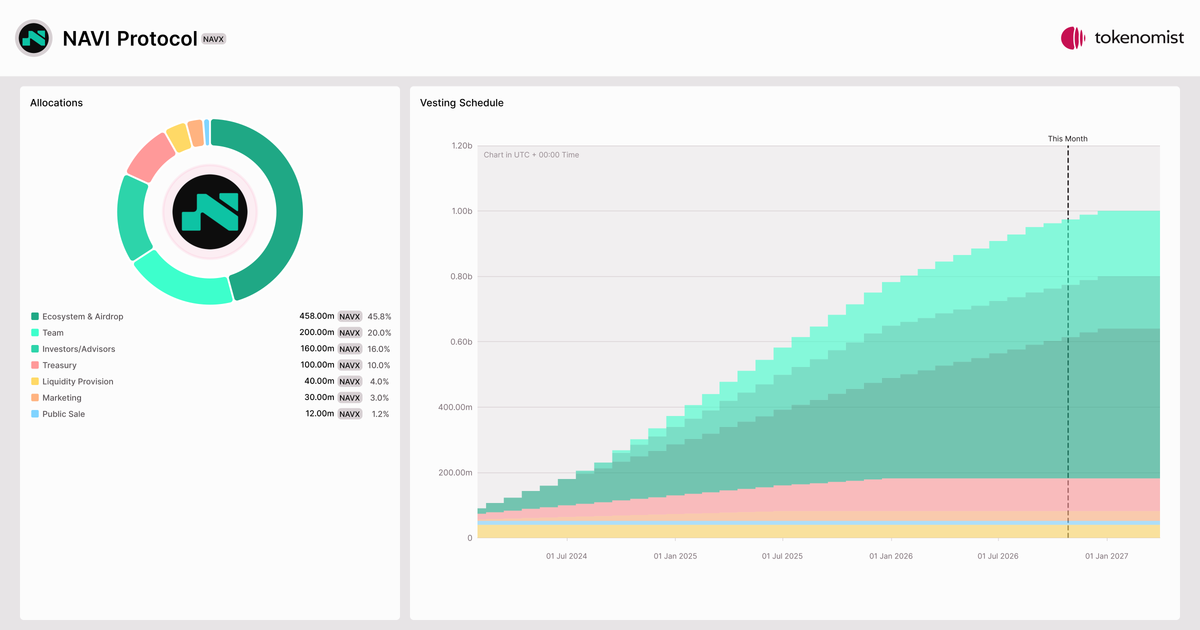Click the '01 Jan 2025' axis label

click(x=675, y=555)
